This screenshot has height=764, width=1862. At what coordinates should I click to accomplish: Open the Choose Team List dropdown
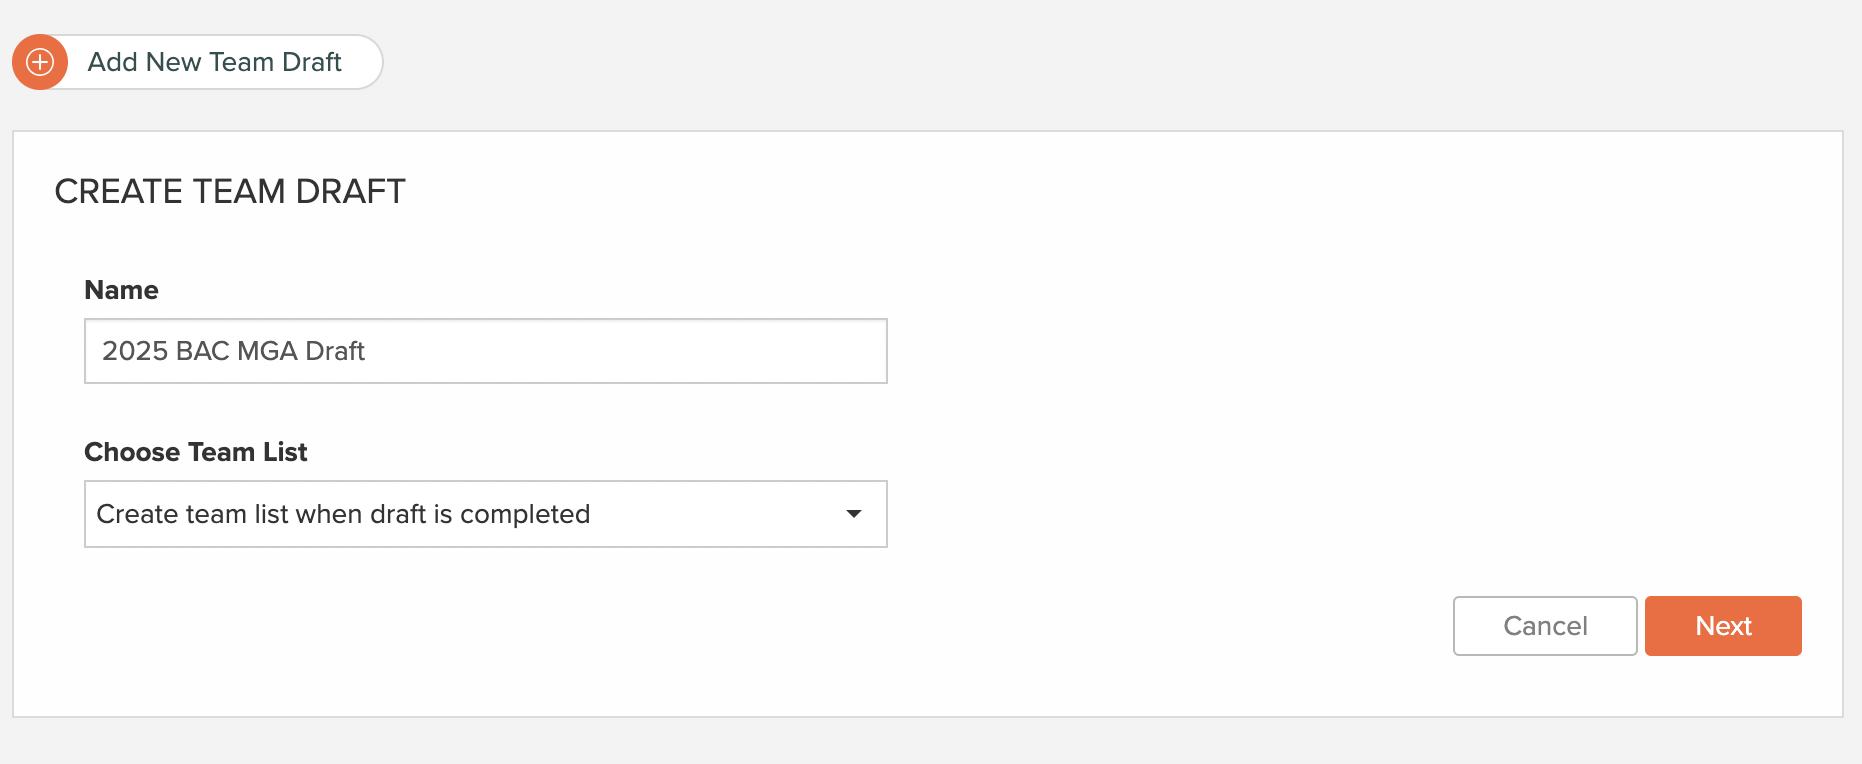coord(486,514)
